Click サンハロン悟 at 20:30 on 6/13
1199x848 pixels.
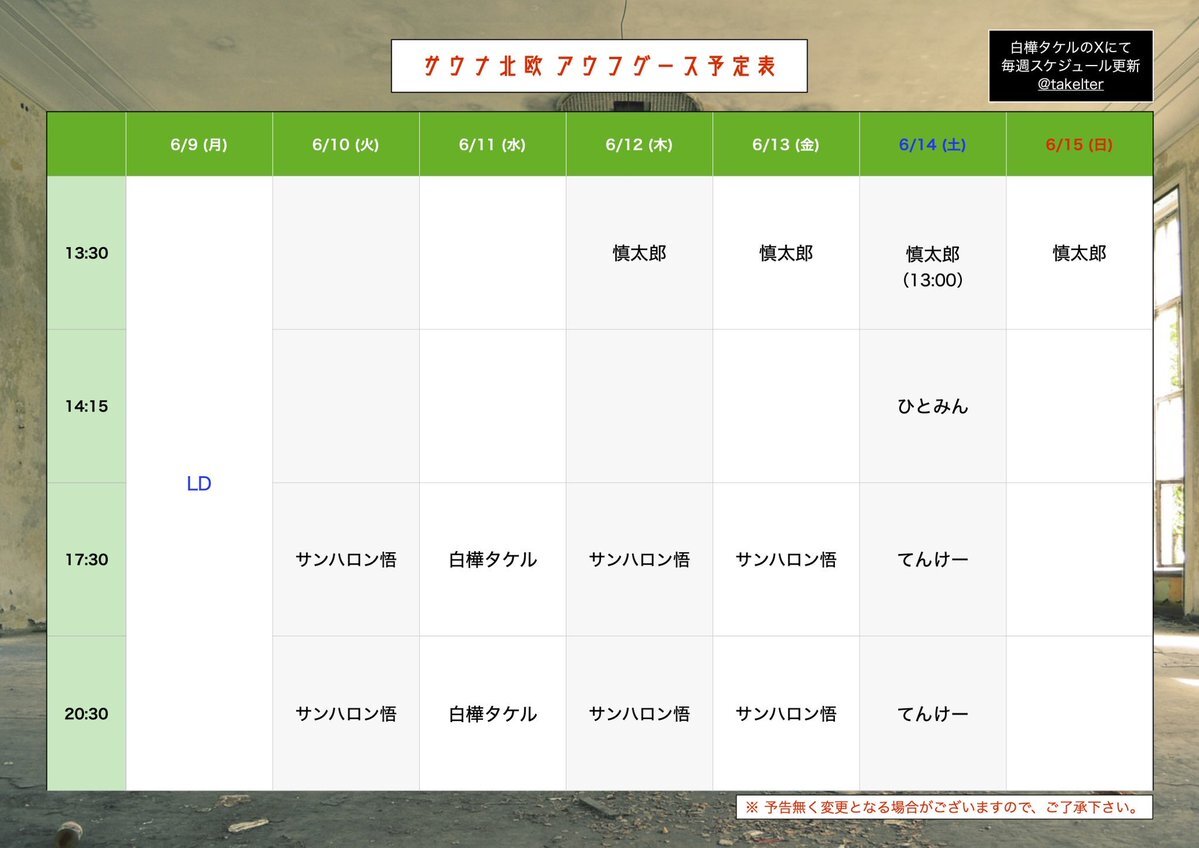pos(786,714)
